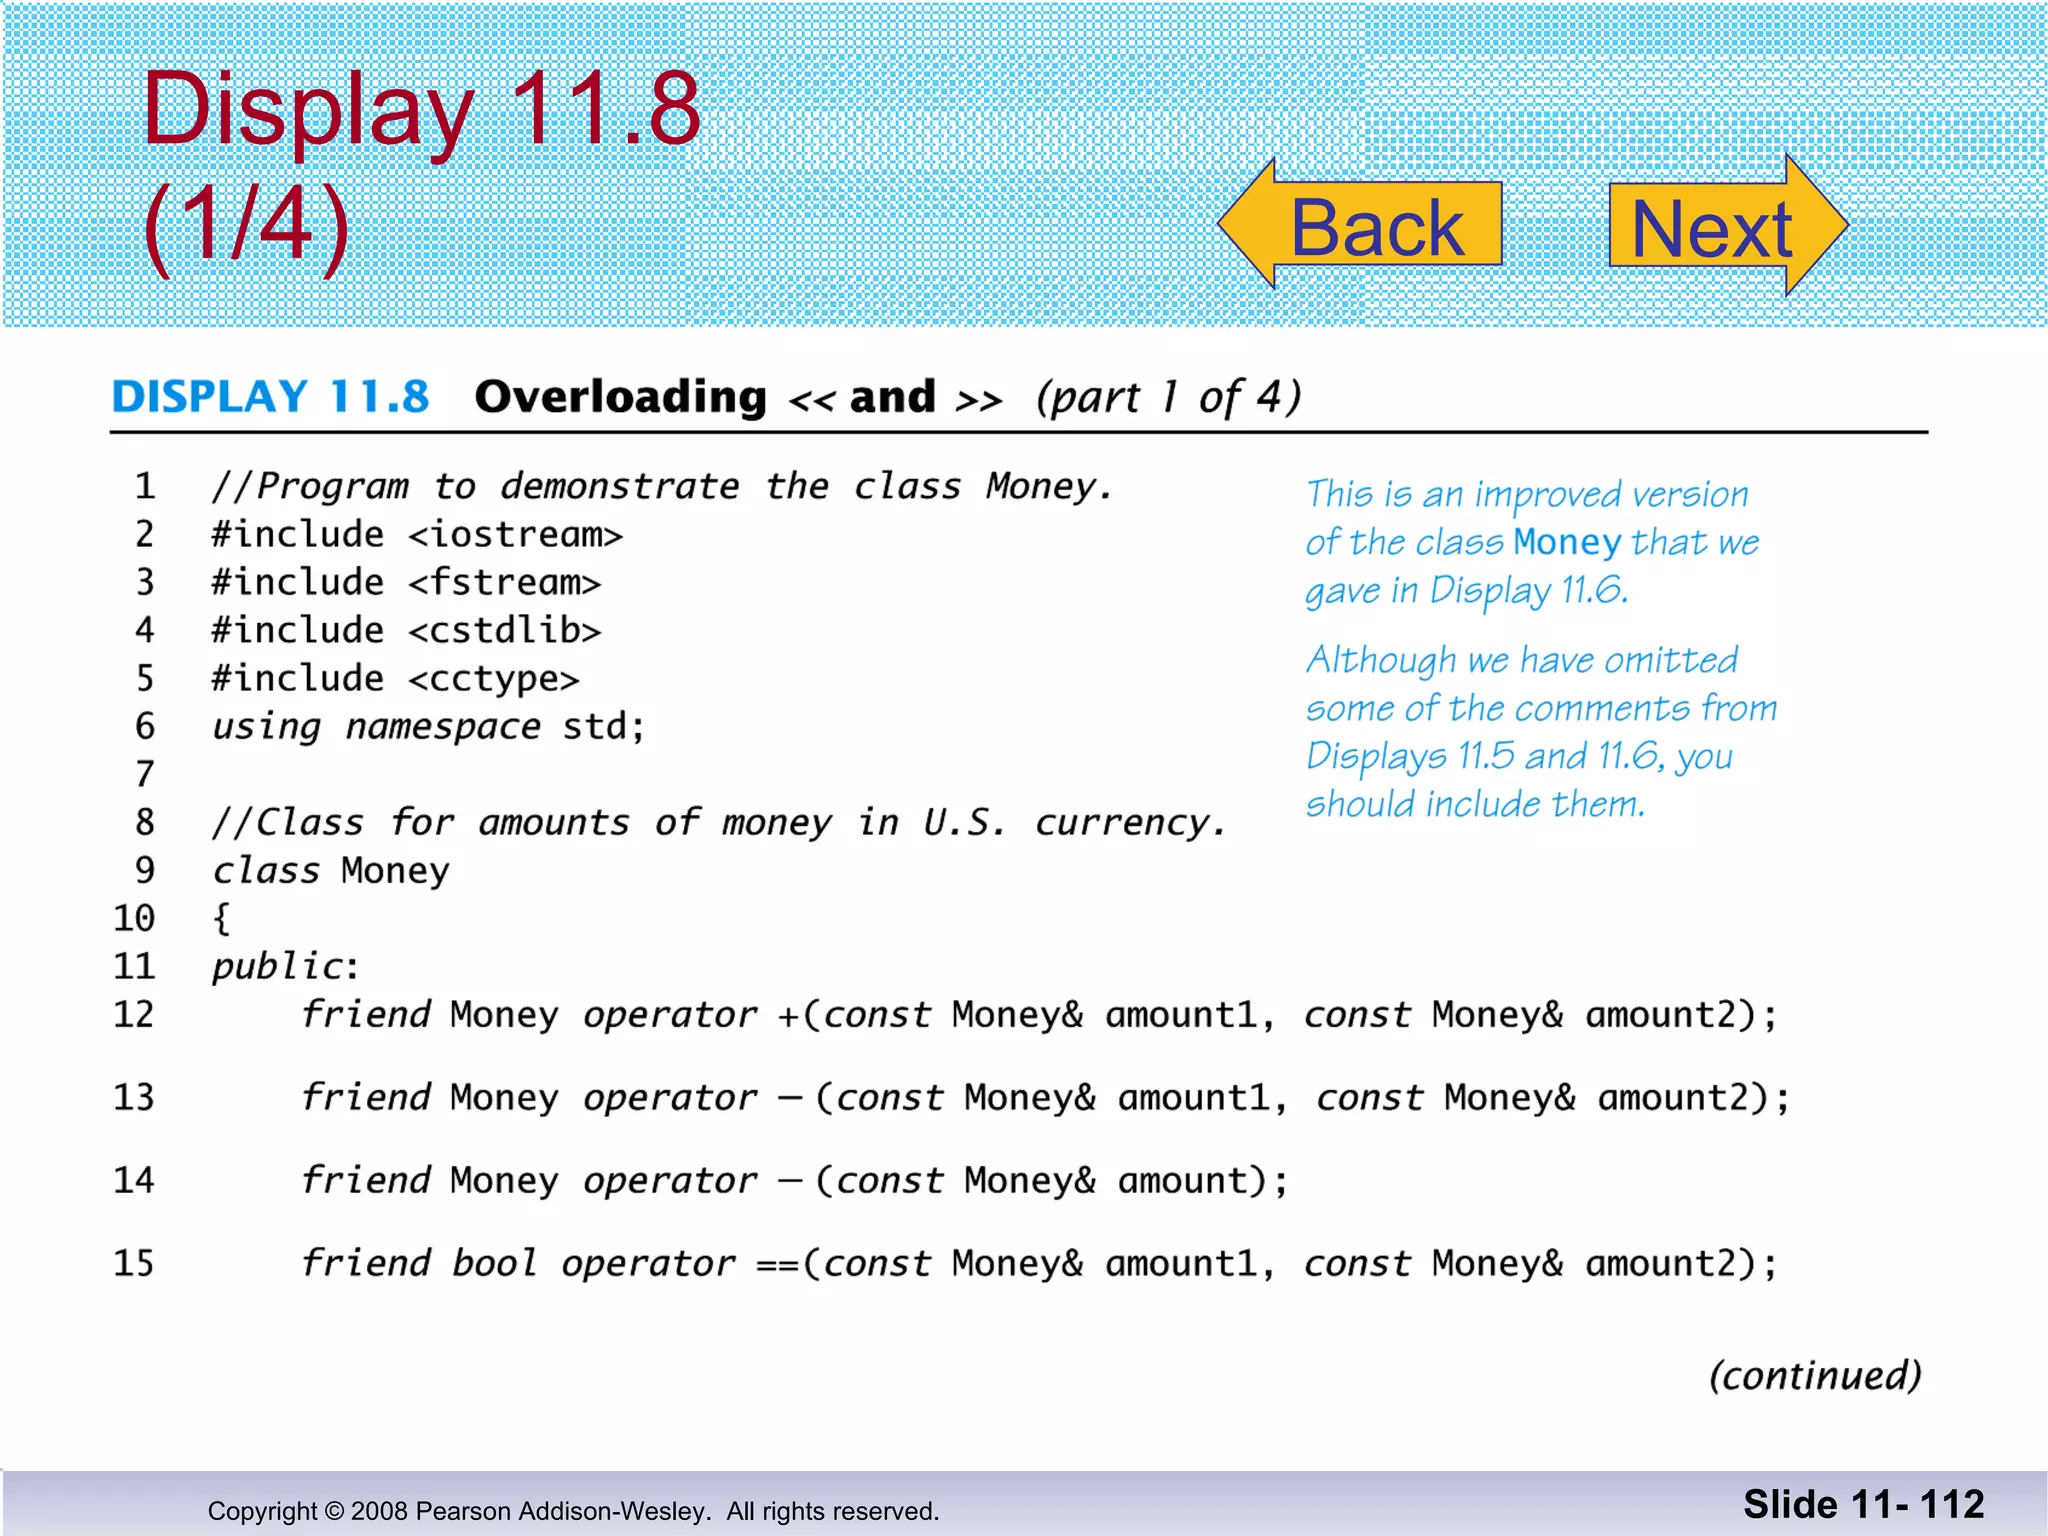Select line 13 binary 'operator -' declaration
The image size is (2048, 1536).
[1046, 1098]
